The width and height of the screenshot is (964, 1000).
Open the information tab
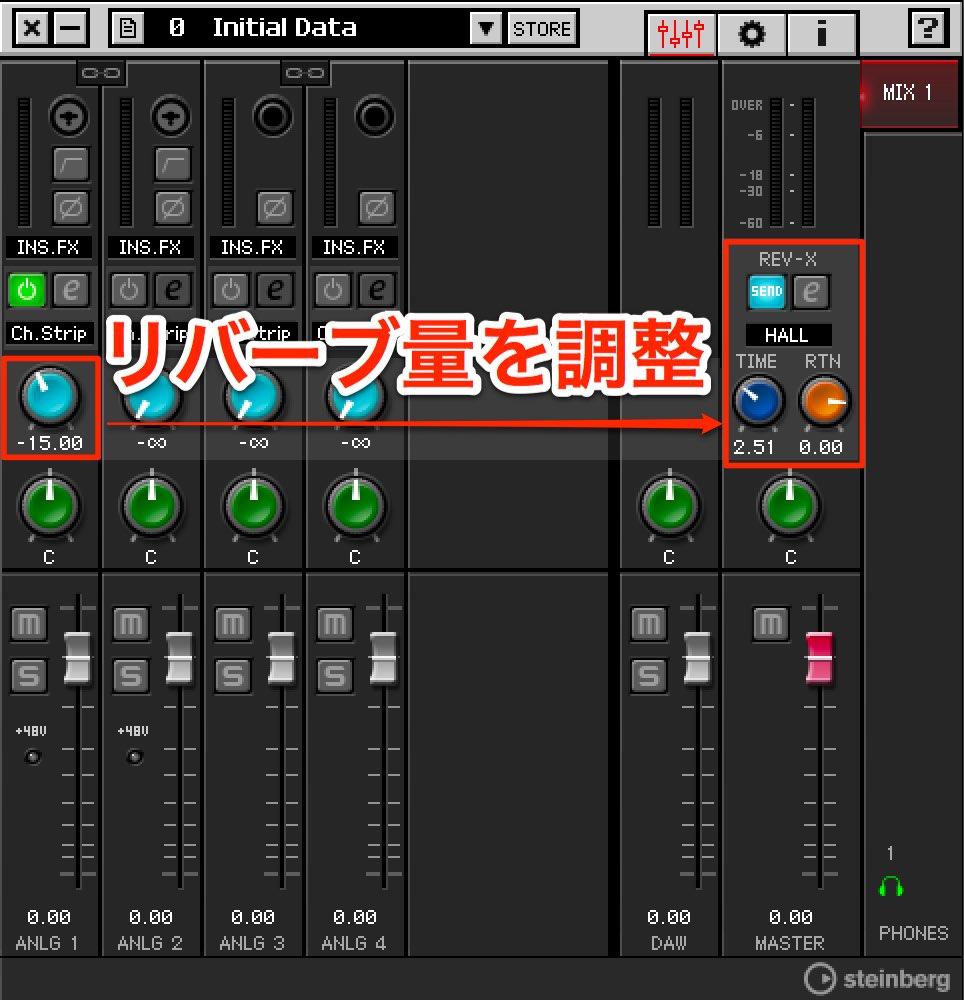821,32
